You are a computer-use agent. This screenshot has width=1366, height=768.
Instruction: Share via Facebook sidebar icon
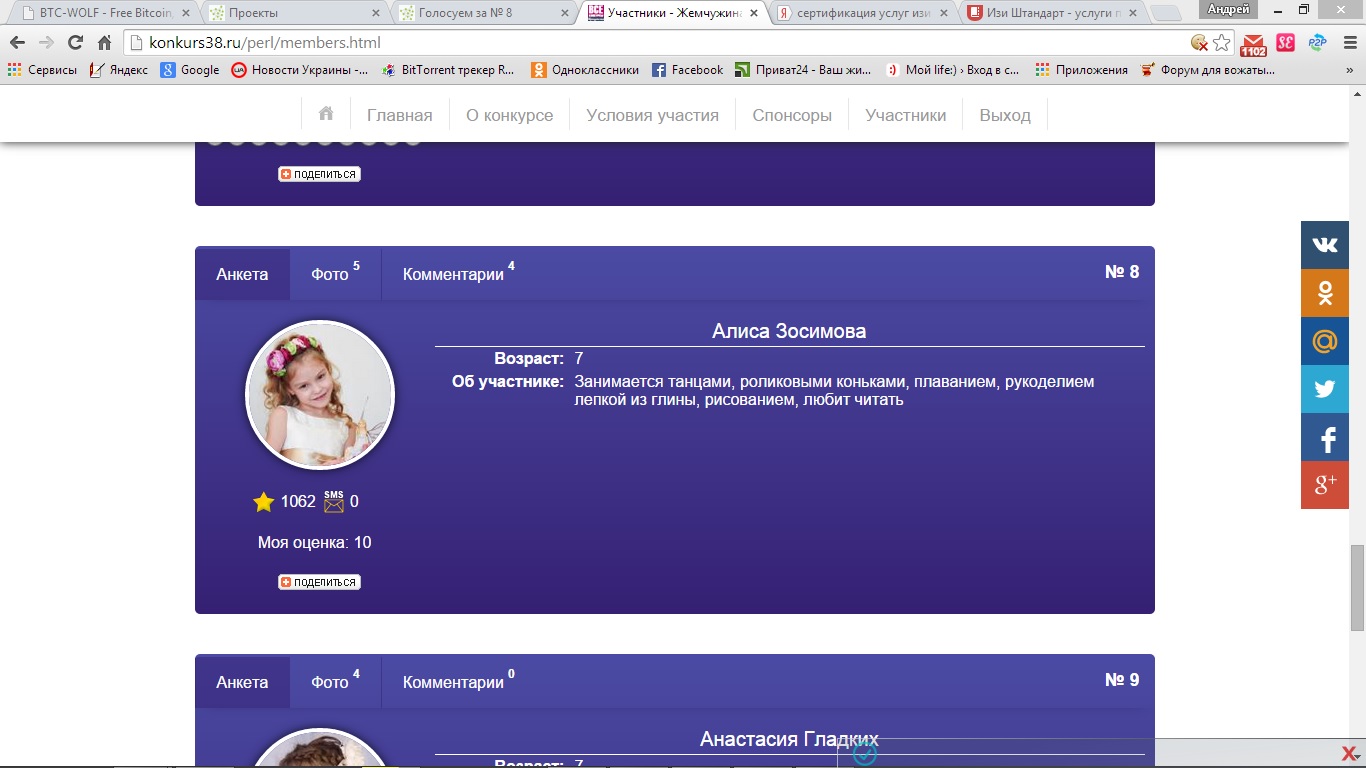click(1325, 437)
